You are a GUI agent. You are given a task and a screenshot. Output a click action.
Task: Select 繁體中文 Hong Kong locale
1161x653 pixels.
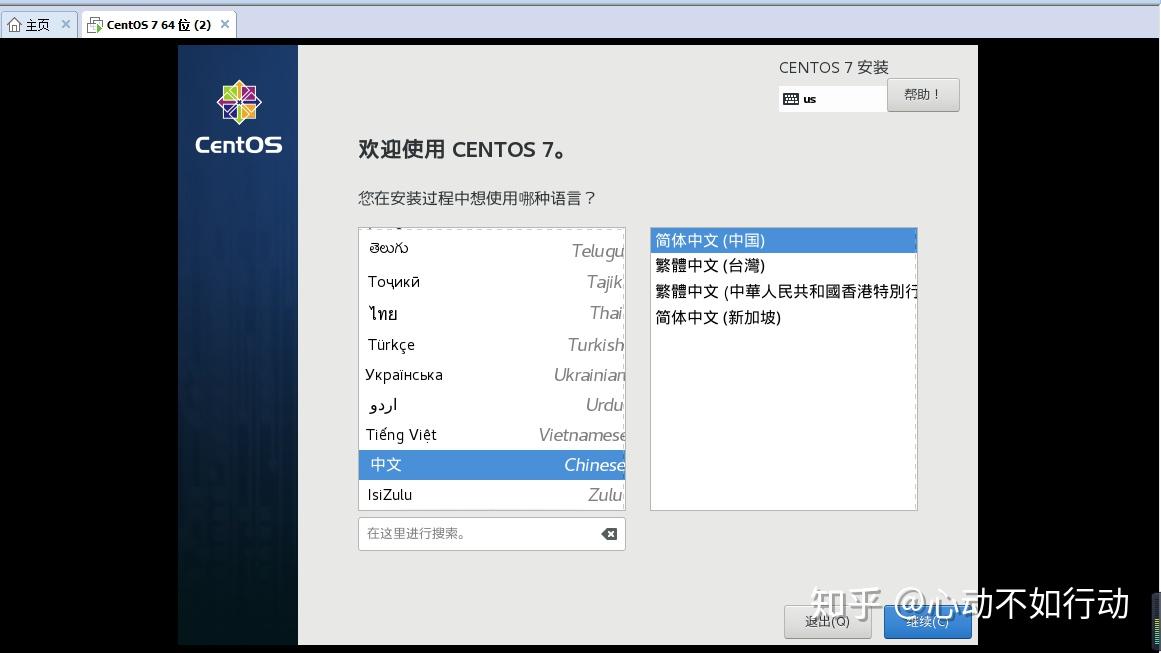783,292
